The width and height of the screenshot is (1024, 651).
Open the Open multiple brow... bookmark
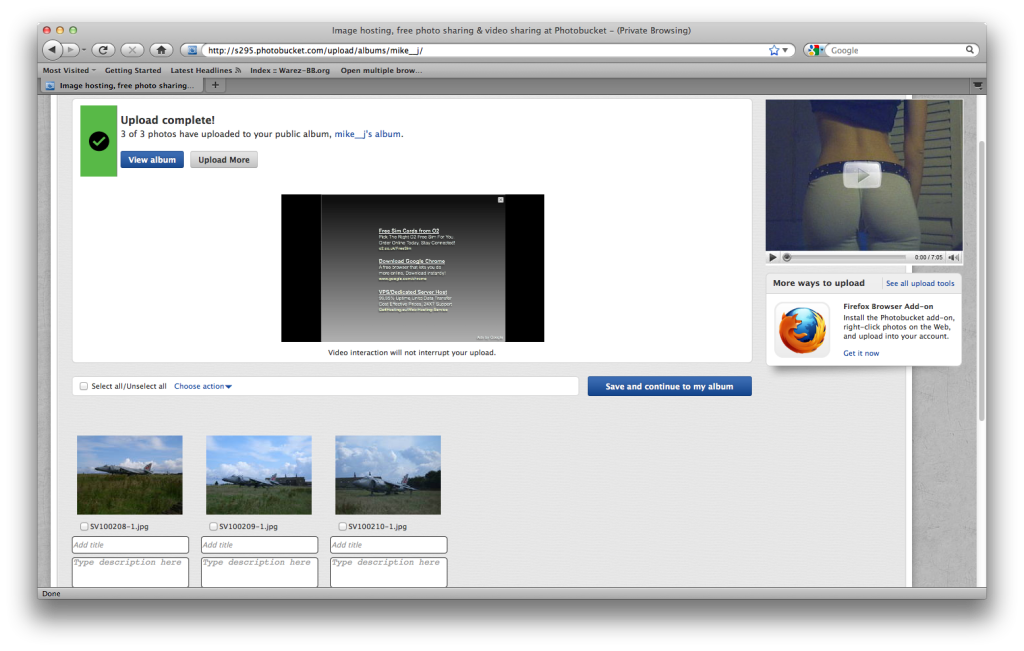click(x=381, y=70)
